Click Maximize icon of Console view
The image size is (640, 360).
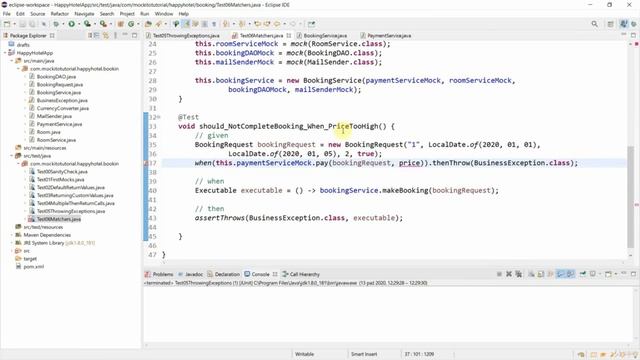(633, 274)
